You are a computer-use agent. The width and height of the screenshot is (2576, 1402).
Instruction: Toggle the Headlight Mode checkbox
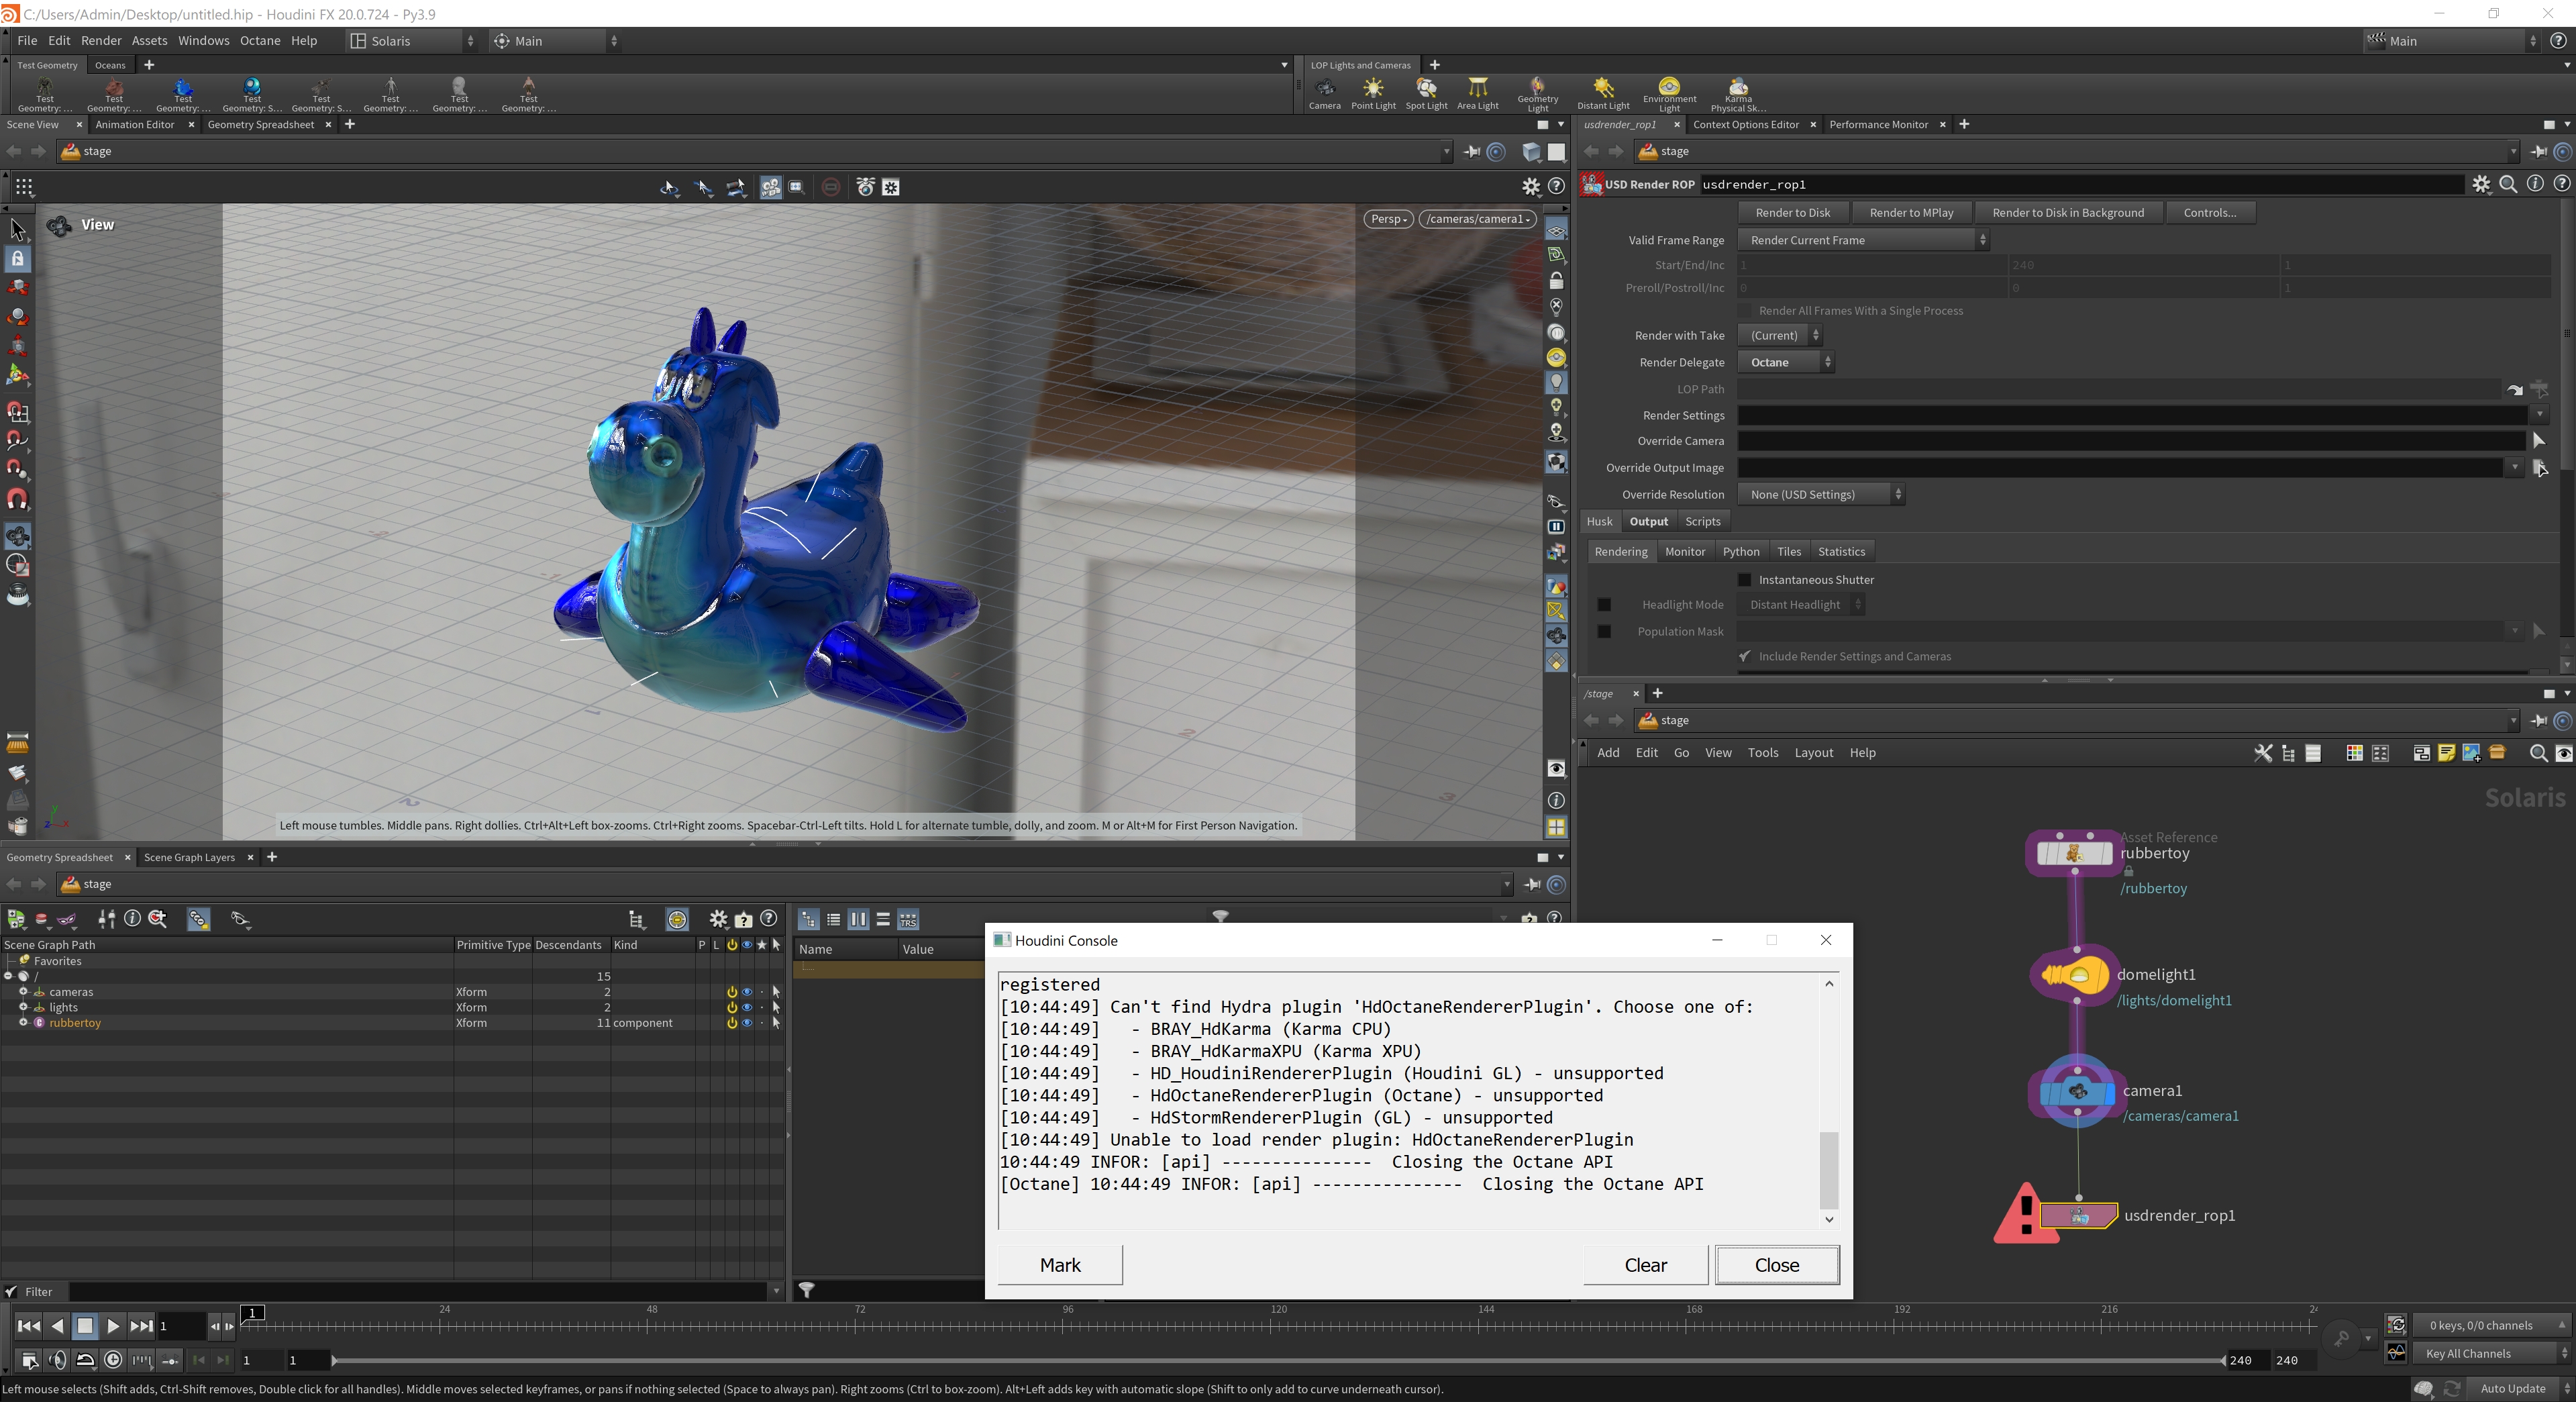1604,605
